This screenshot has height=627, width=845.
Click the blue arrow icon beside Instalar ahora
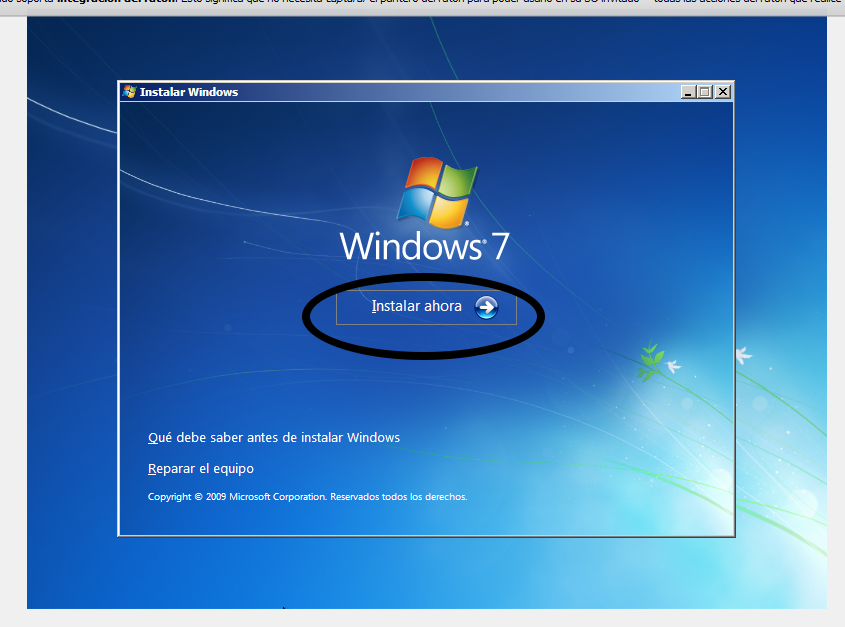pos(486,307)
